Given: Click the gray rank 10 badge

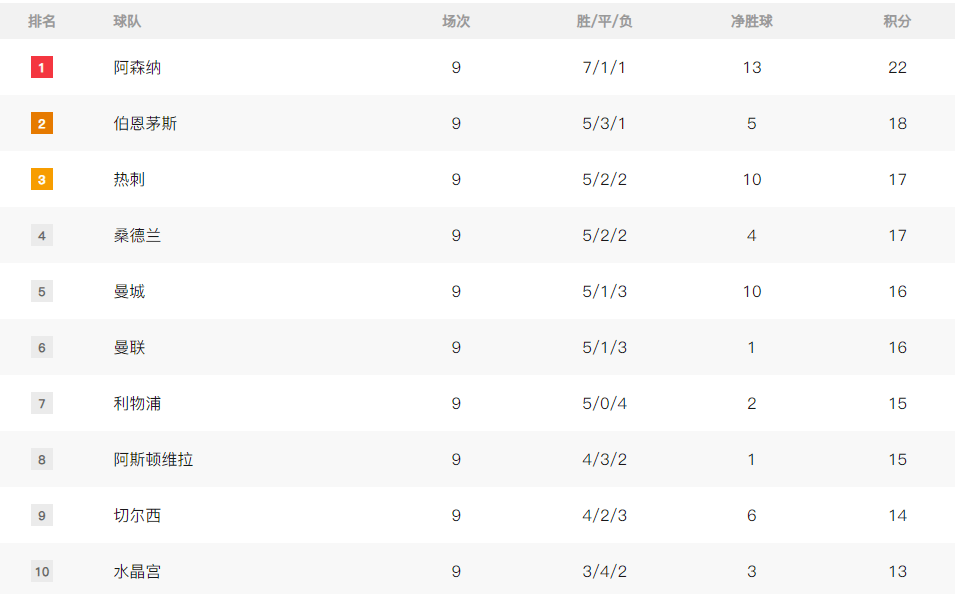Looking at the screenshot, I should 41,572.
